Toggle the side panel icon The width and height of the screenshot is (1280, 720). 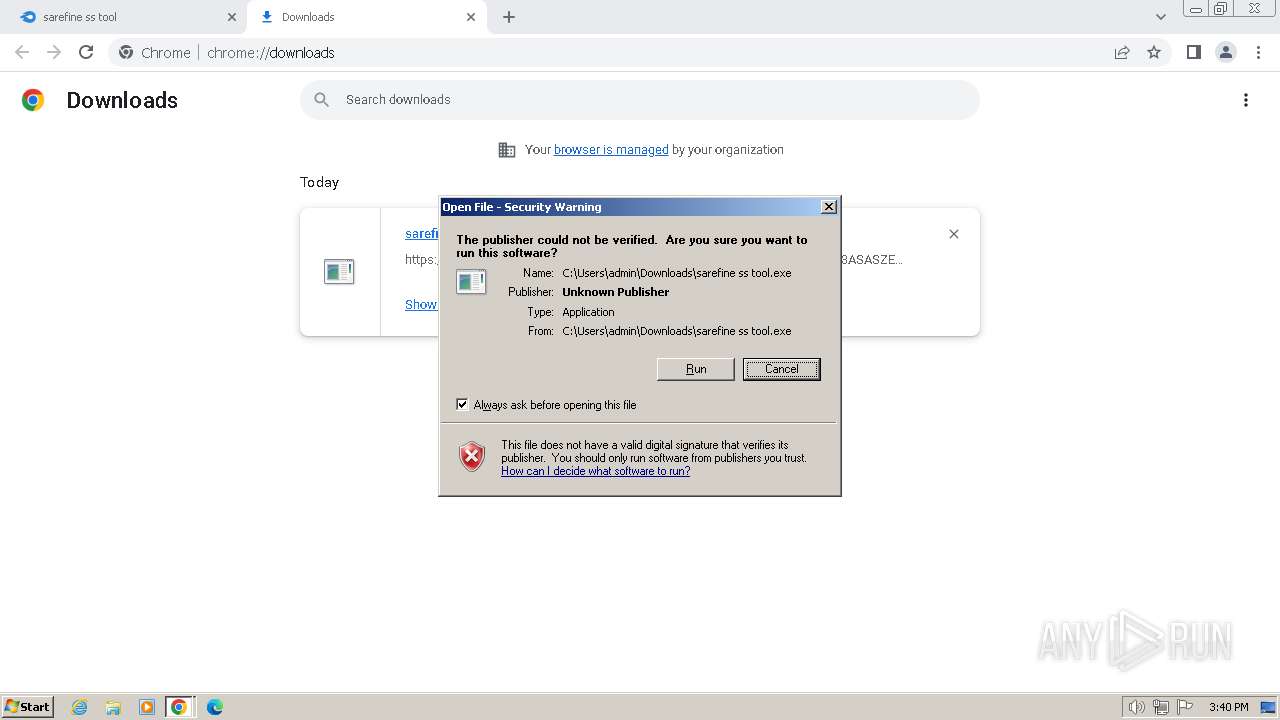[x=1193, y=52]
